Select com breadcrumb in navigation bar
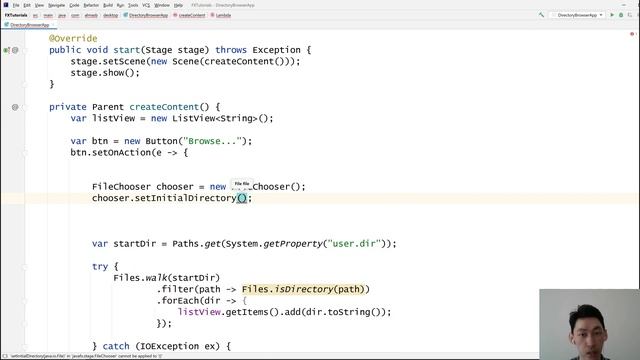This screenshot has width=640, height=360. (76, 15)
